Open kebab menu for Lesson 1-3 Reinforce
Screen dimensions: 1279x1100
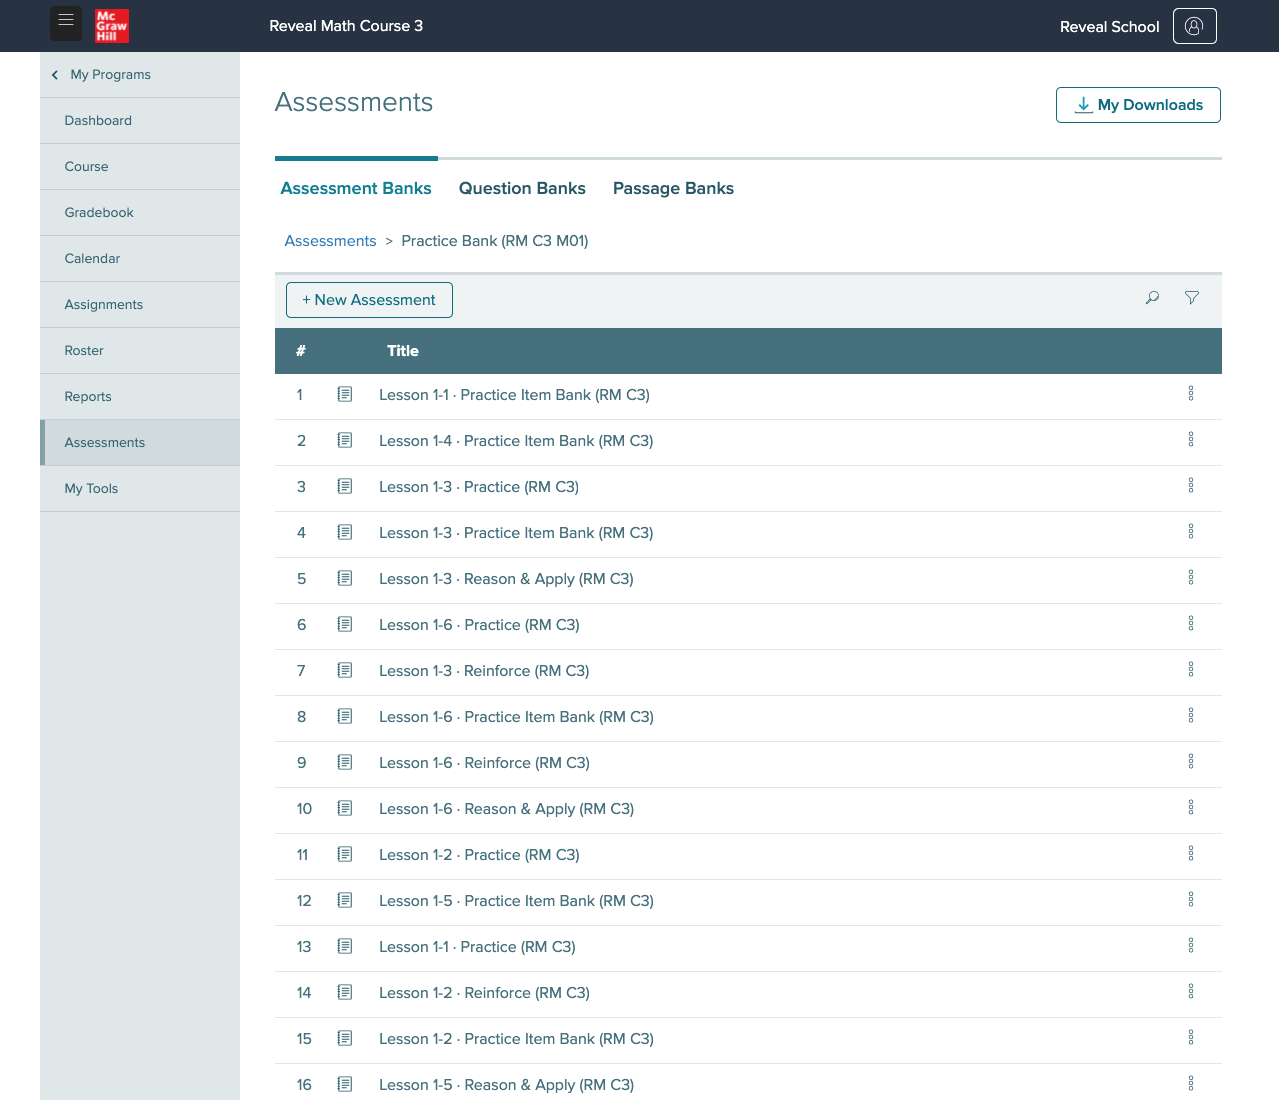(1191, 670)
